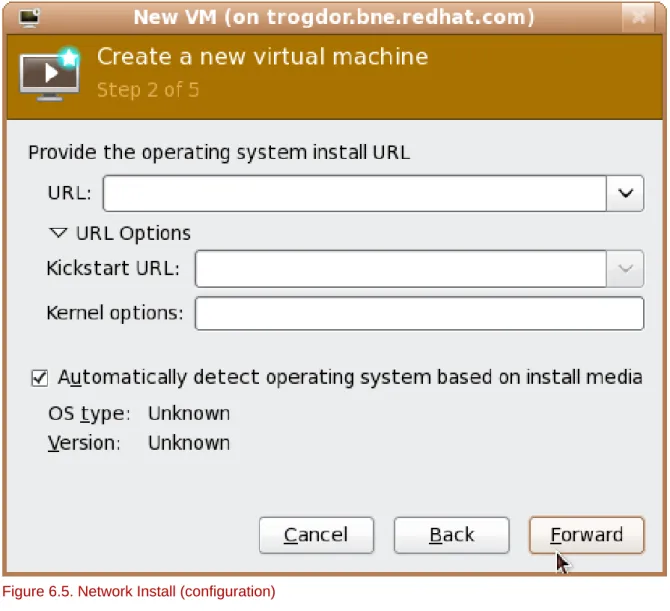Collapse the URL Options expander
The height and width of the screenshot is (611, 670).
pyautogui.click(x=58, y=233)
